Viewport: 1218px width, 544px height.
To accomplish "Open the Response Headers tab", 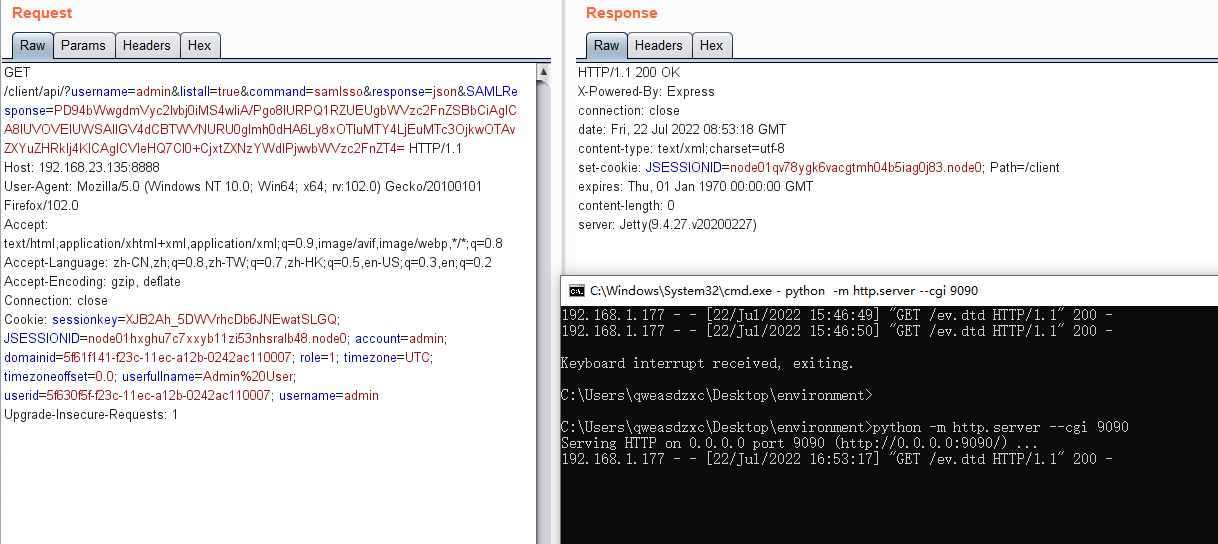I will point(658,45).
